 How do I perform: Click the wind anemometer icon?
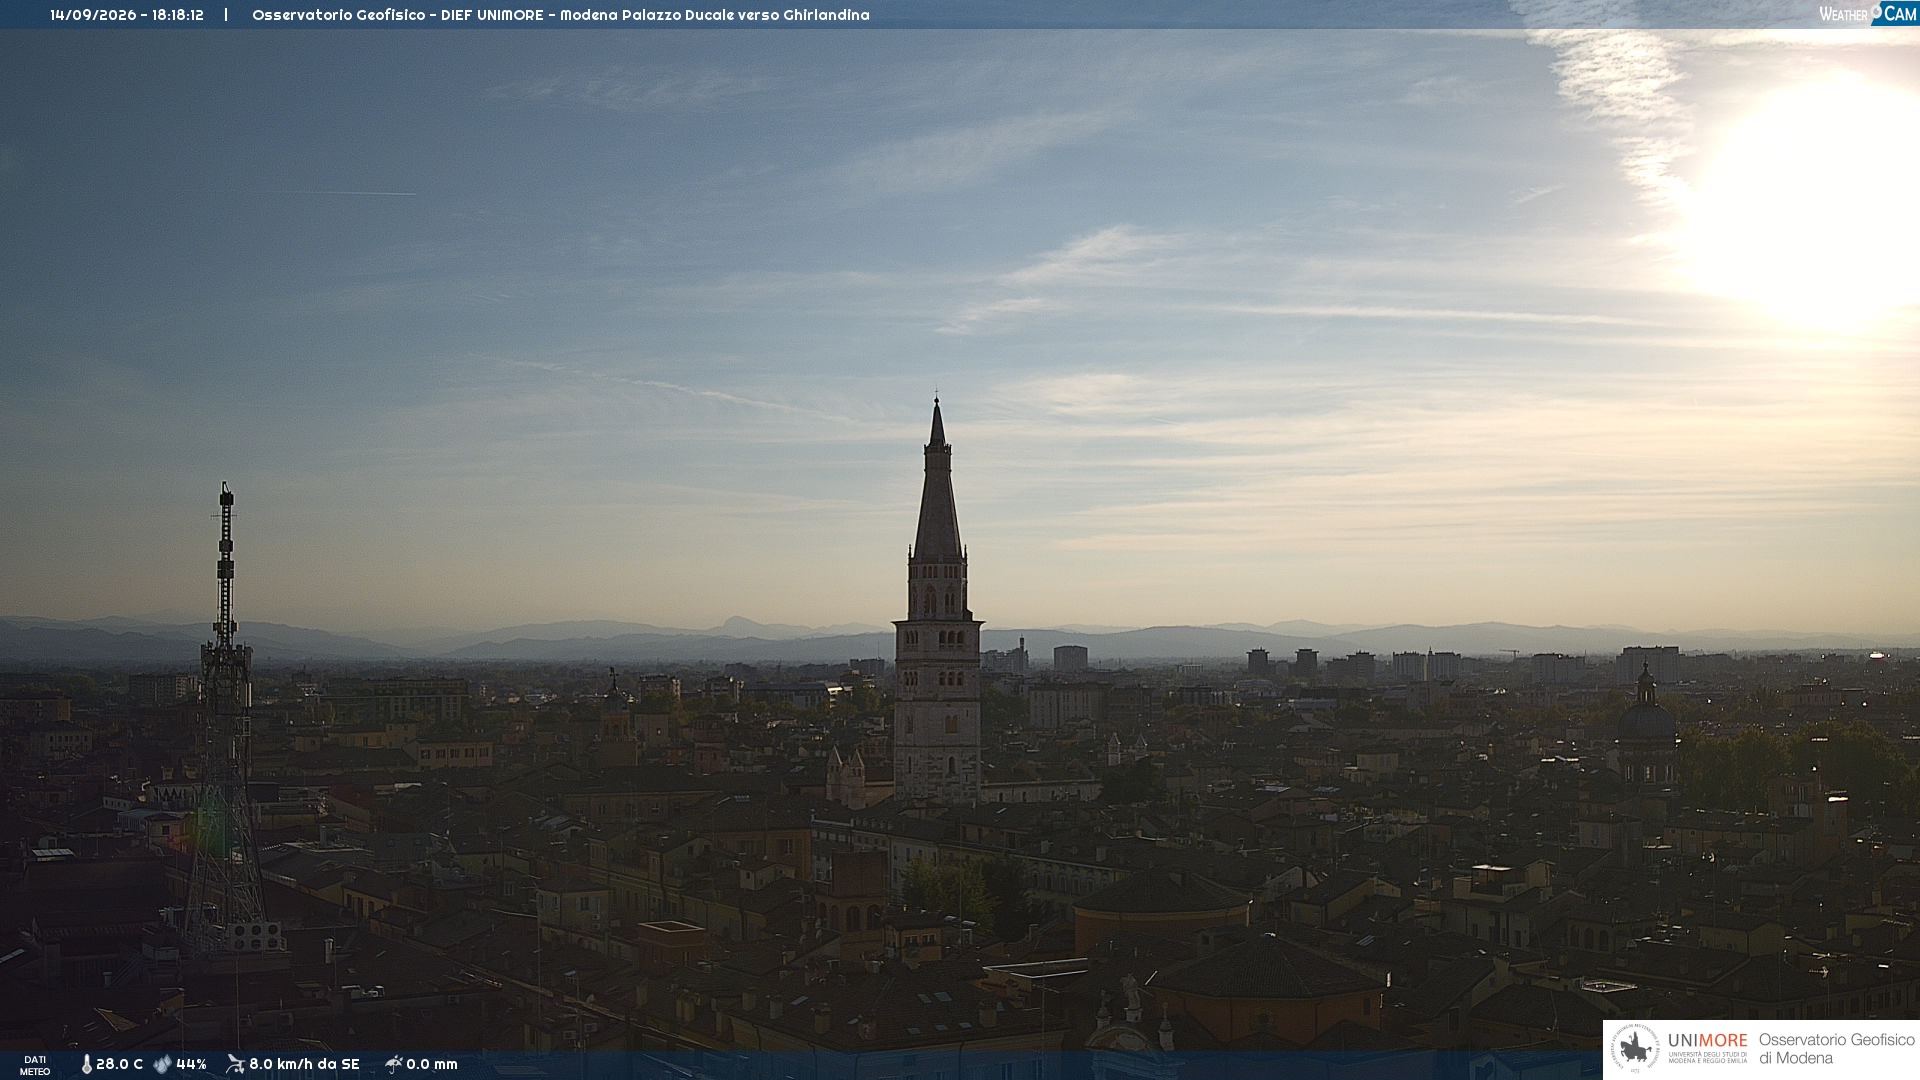tap(235, 1064)
